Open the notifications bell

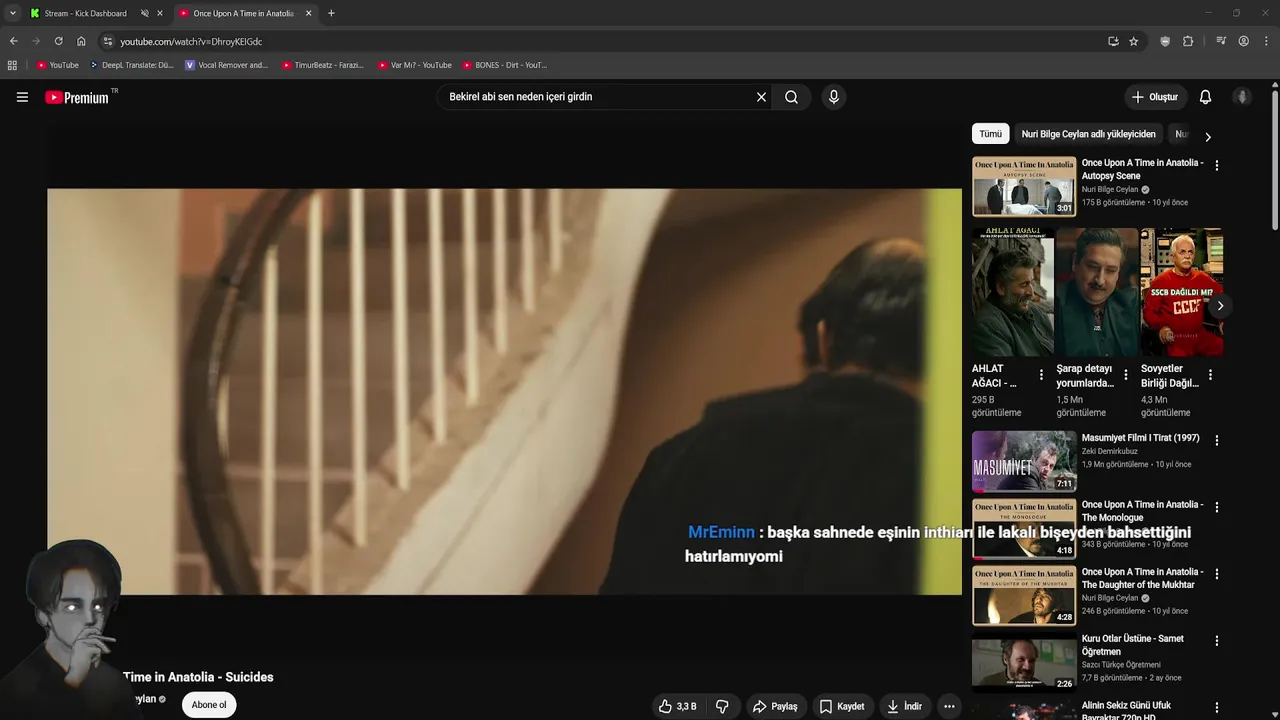click(1205, 97)
